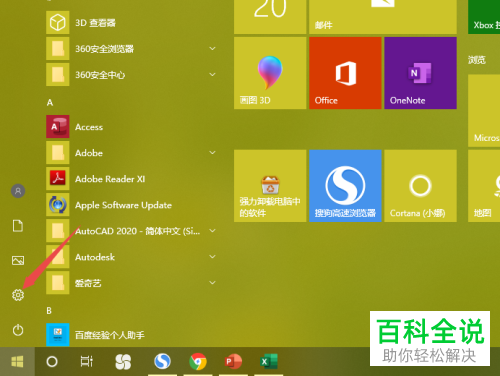Click the Power icon

click(x=18, y=330)
